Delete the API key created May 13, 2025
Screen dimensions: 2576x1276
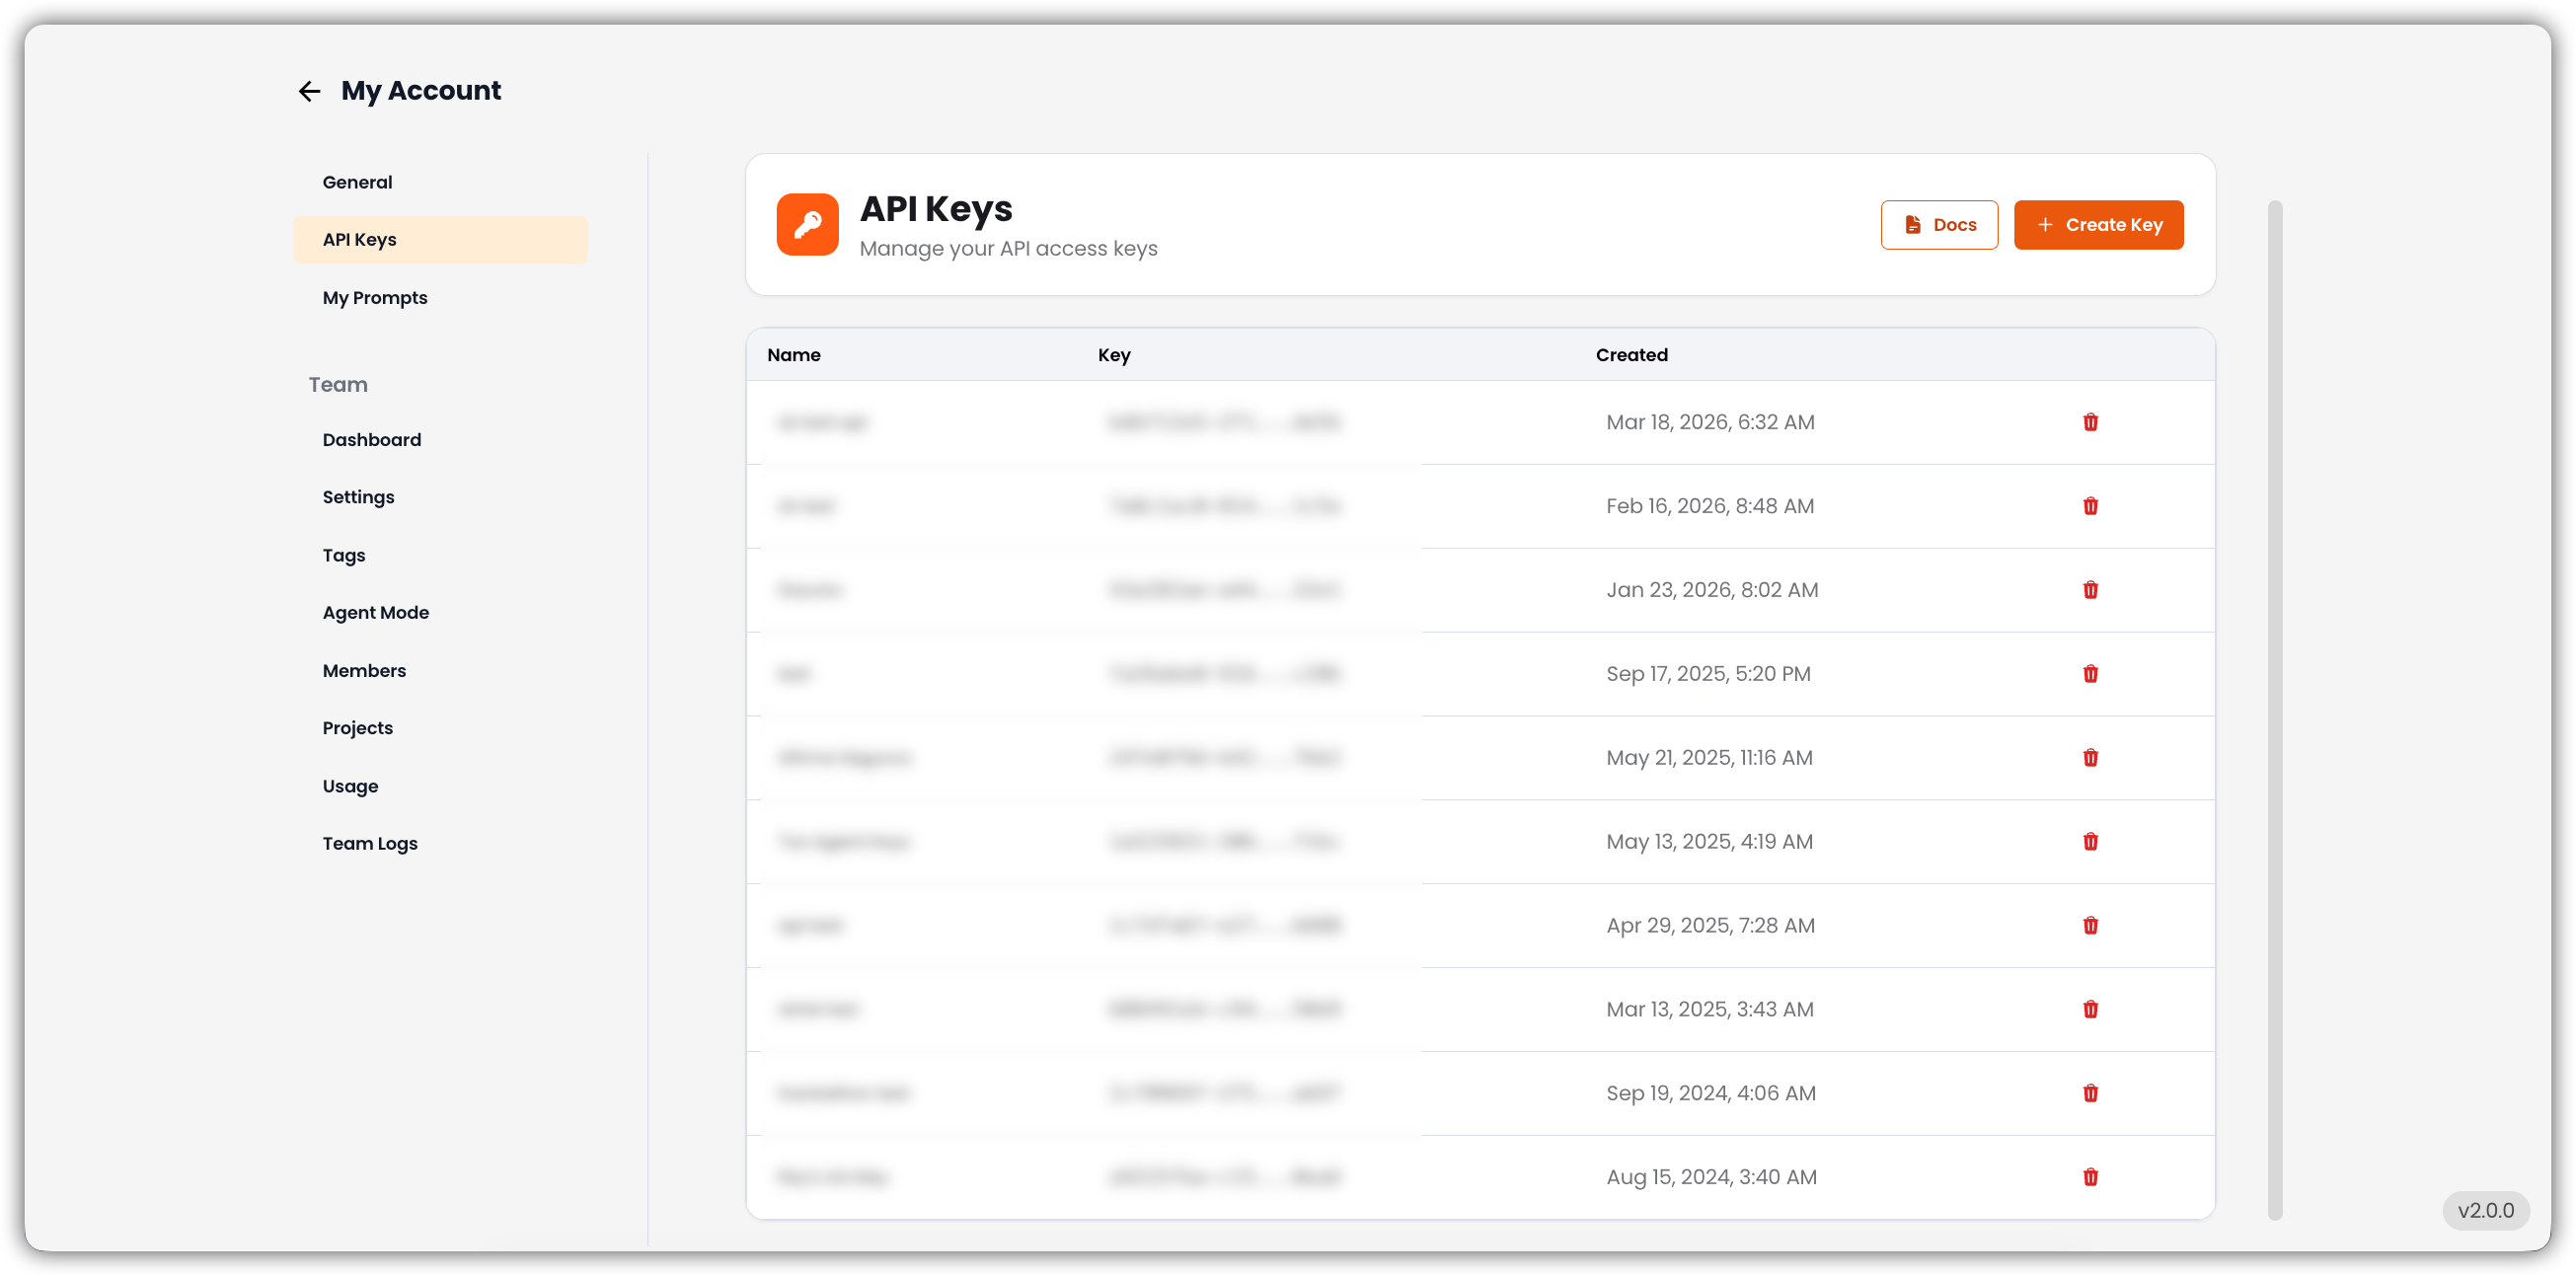(2090, 841)
